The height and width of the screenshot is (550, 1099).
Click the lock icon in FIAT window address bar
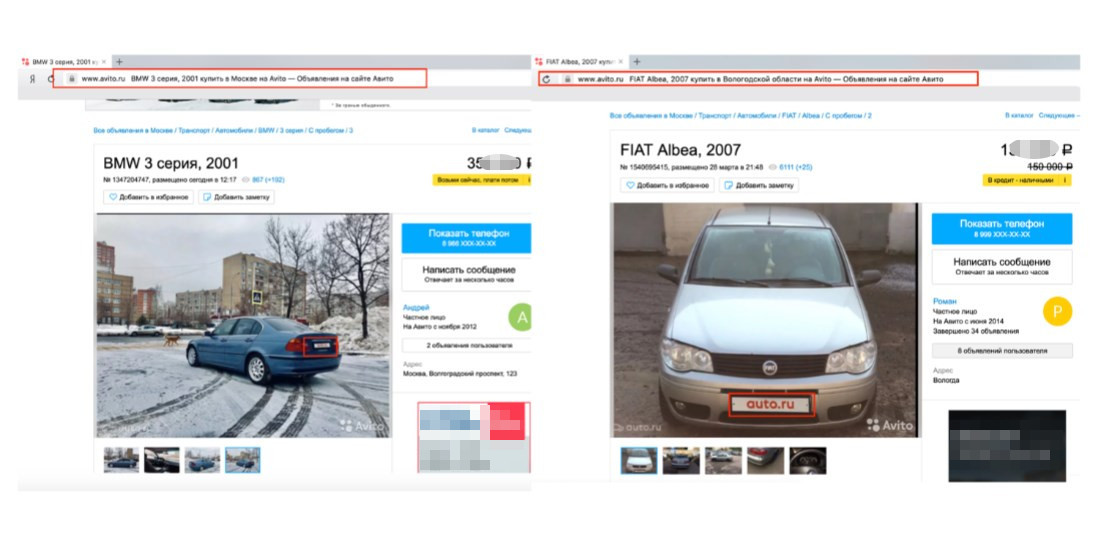(x=568, y=79)
